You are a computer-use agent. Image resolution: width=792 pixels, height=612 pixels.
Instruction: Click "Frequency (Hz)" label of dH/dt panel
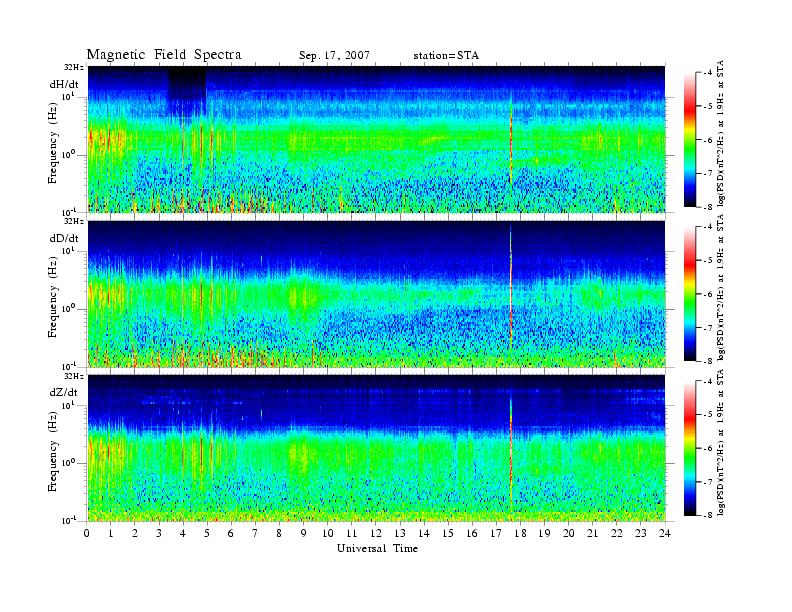coord(53,143)
